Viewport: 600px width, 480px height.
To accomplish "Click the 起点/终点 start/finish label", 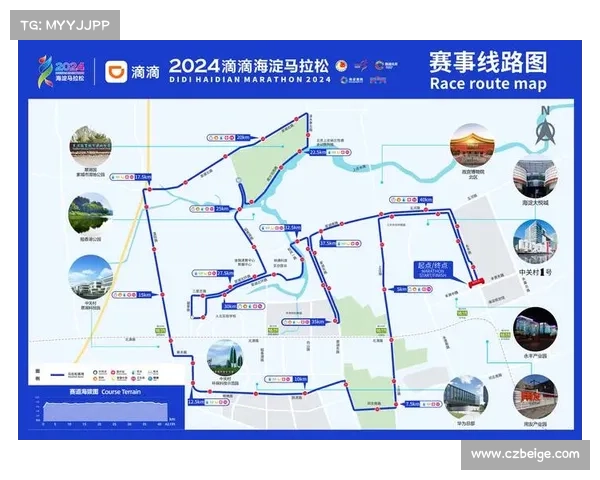I will coord(434,269).
